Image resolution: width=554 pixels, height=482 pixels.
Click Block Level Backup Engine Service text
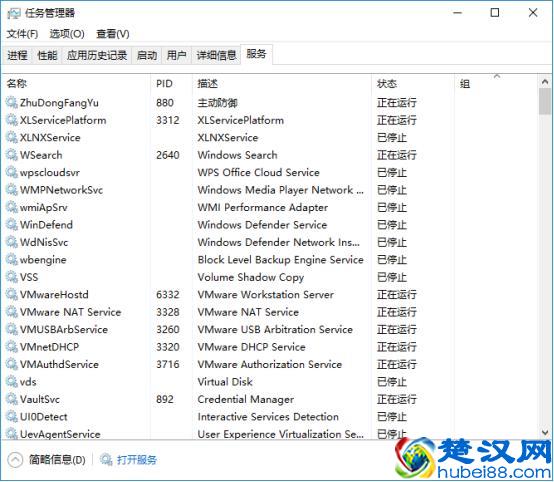pos(281,260)
